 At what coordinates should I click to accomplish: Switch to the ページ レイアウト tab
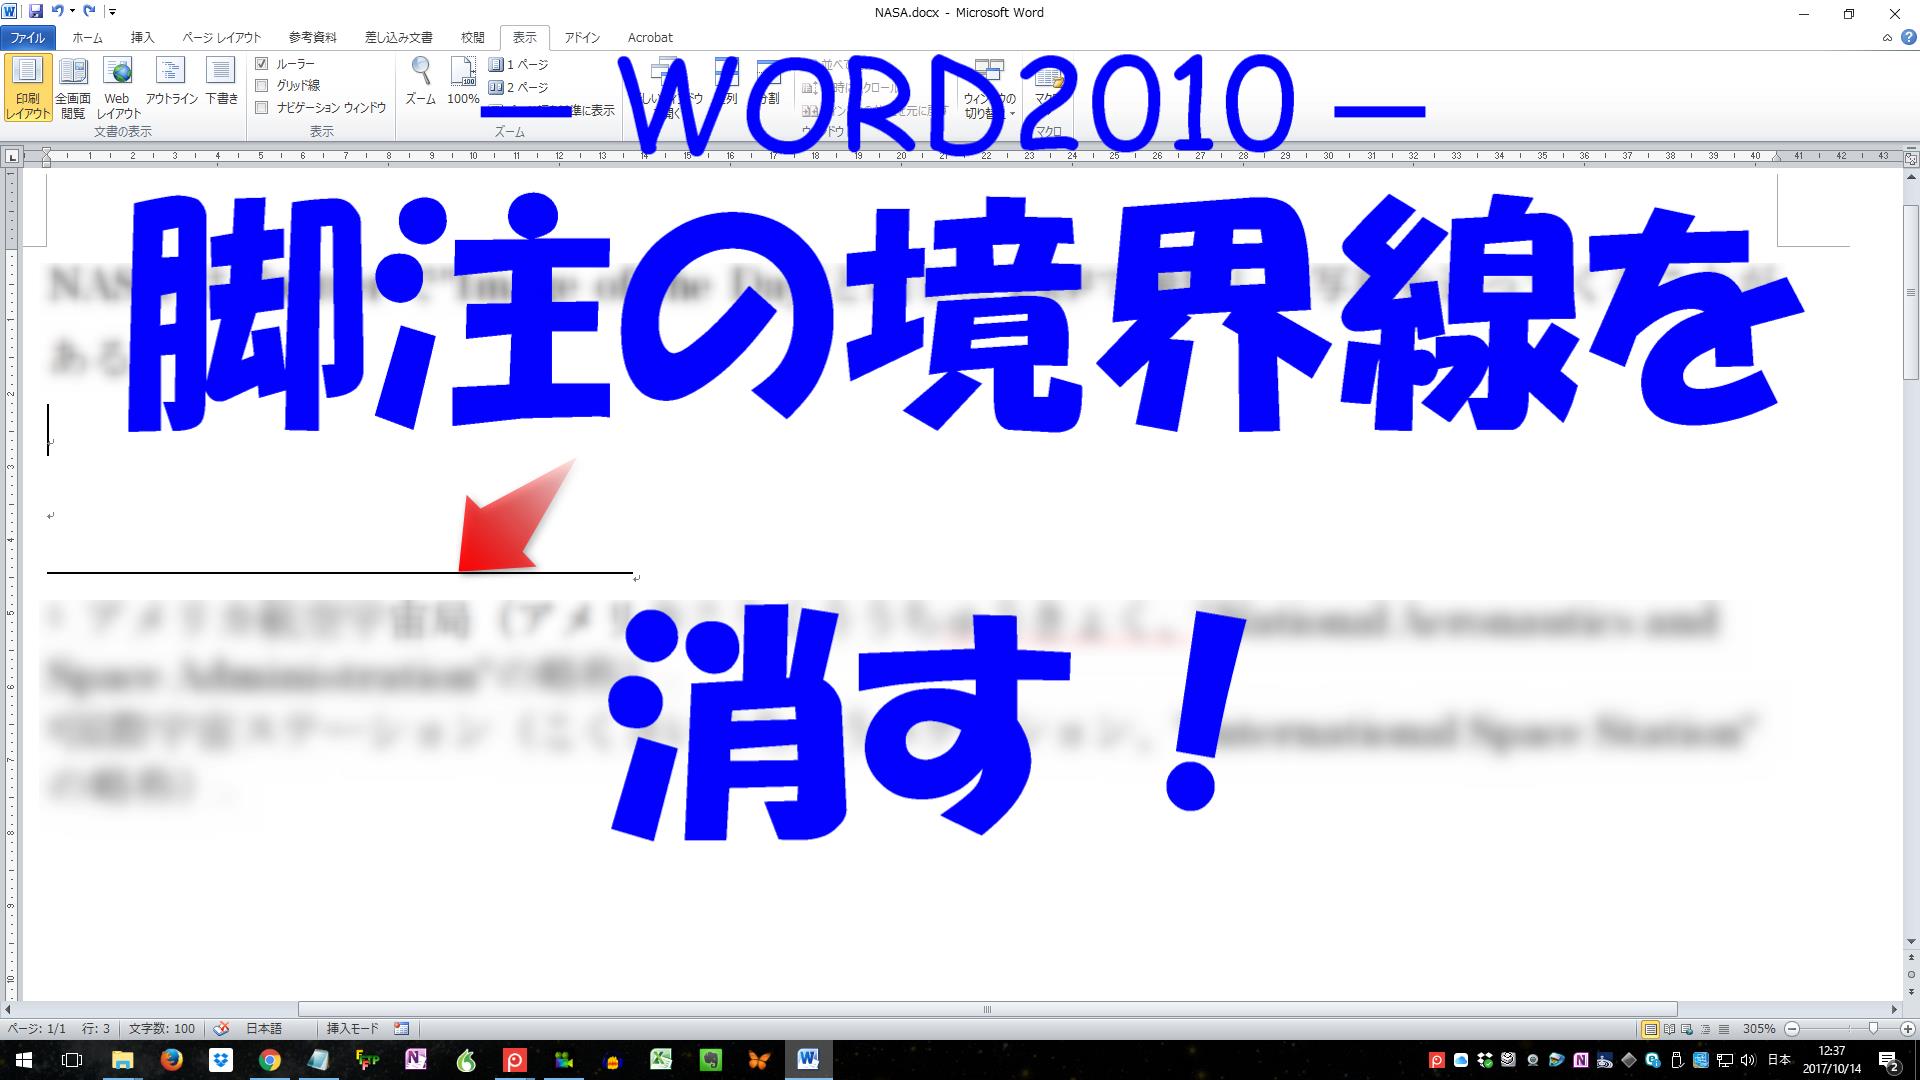tap(221, 37)
